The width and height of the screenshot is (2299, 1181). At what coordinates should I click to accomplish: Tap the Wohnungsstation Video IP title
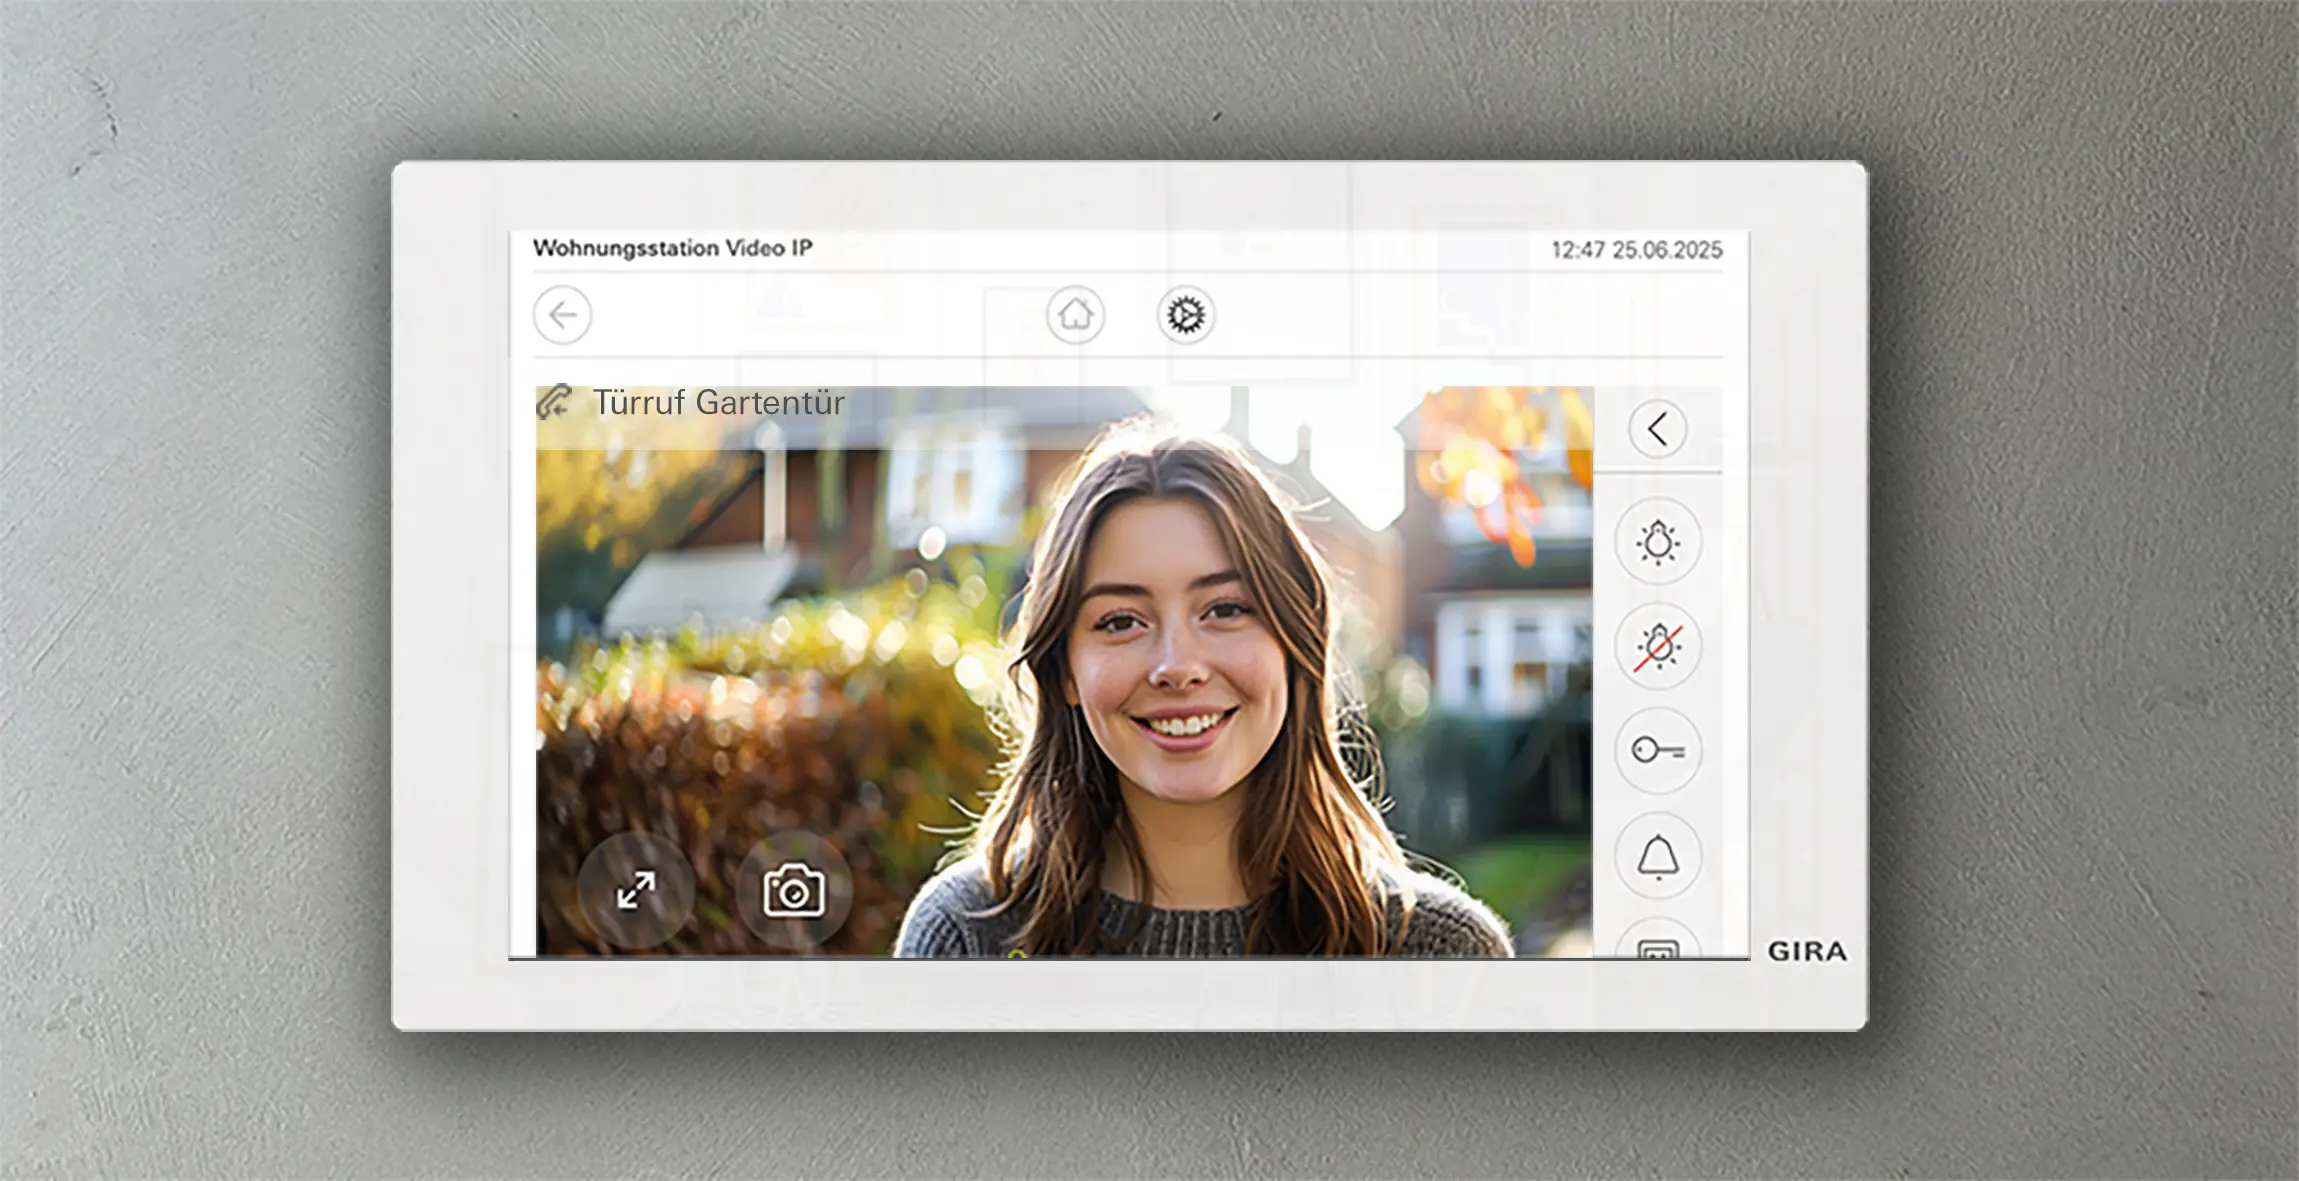pyautogui.click(x=672, y=248)
